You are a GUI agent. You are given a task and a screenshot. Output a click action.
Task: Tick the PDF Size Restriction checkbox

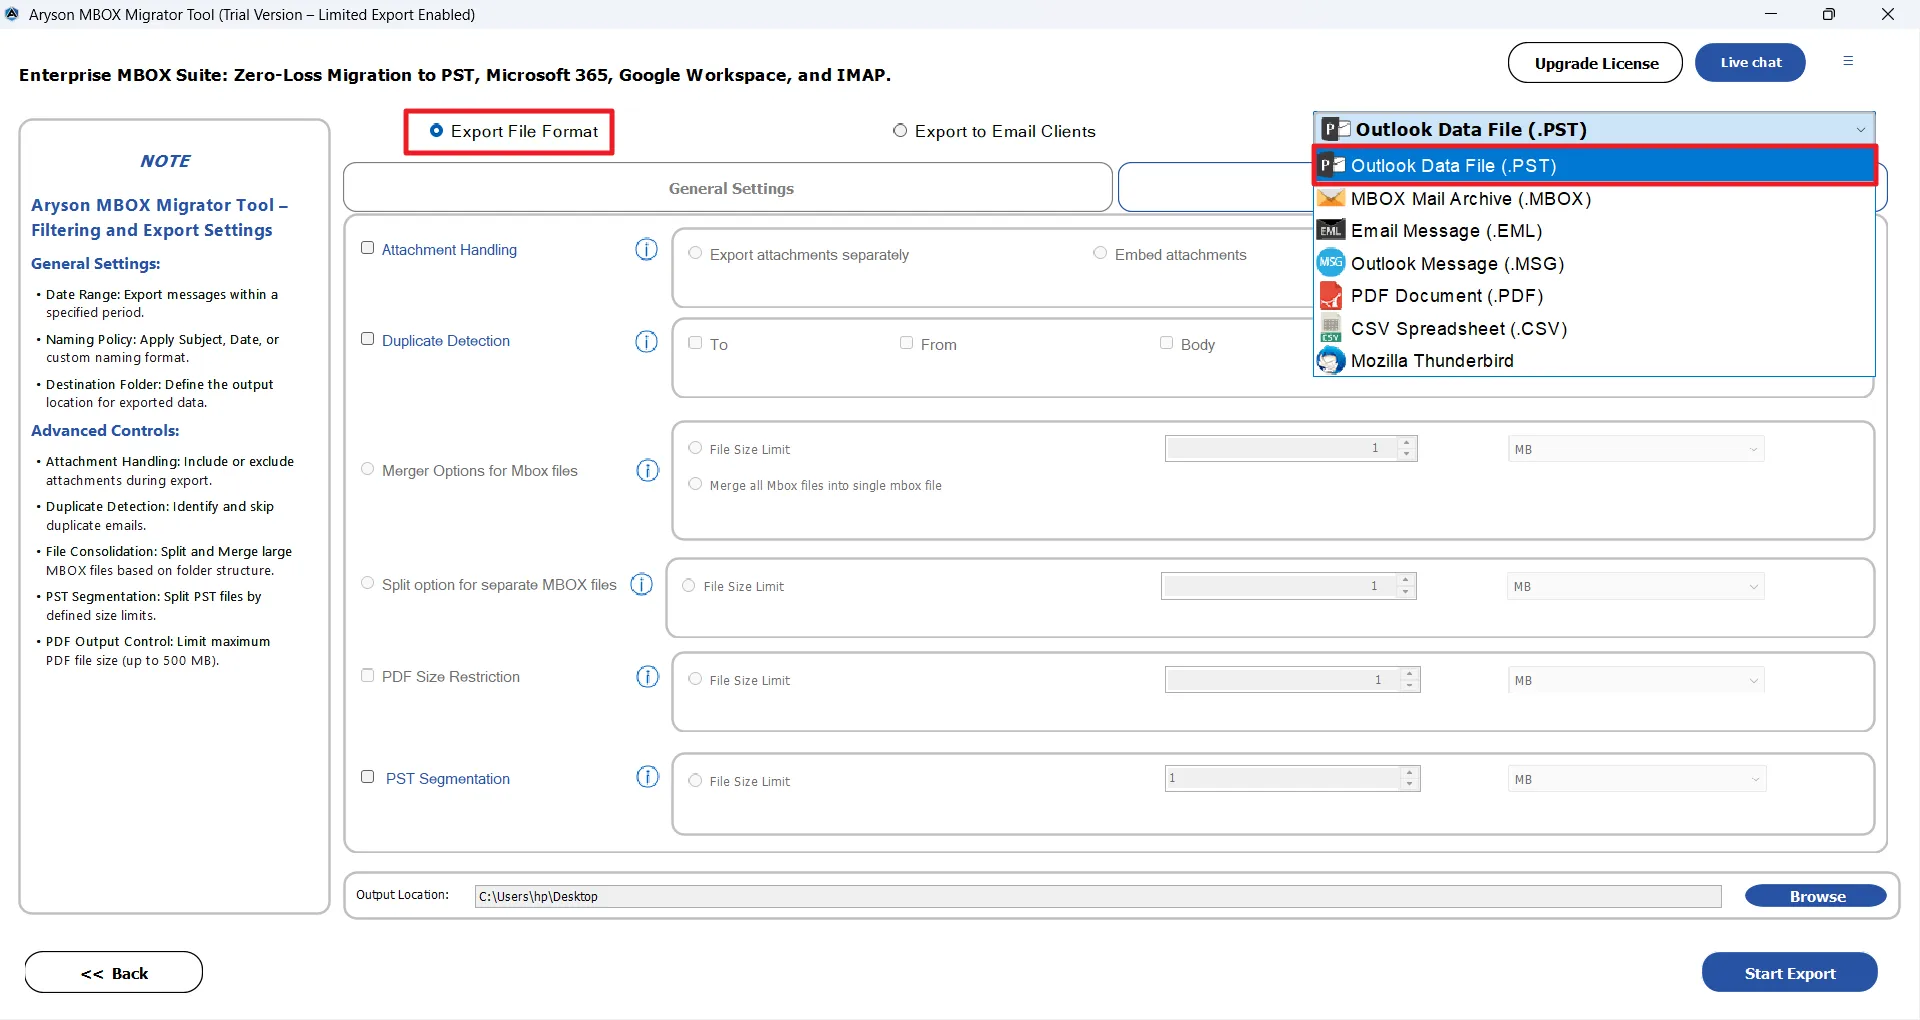(x=367, y=675)
